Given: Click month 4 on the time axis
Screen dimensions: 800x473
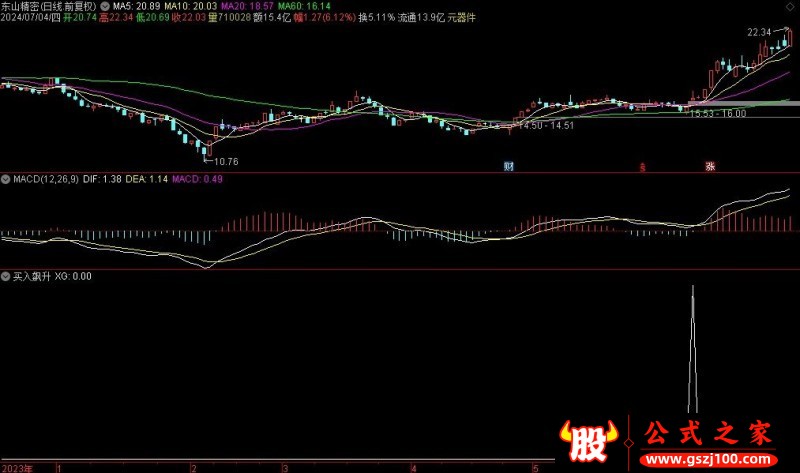Looking at the screenshot, I should click(414, 468).
